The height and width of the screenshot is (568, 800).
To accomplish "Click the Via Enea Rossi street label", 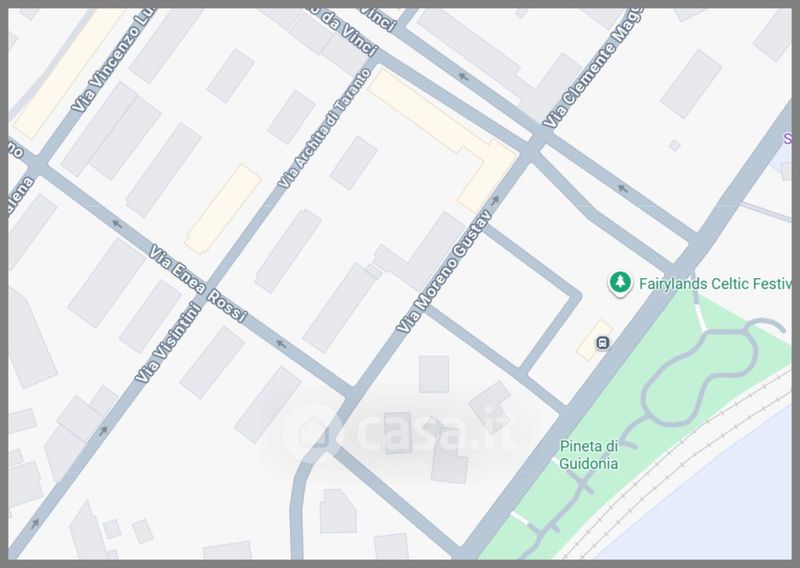I will pyautogui.click(x=198, y=283).
